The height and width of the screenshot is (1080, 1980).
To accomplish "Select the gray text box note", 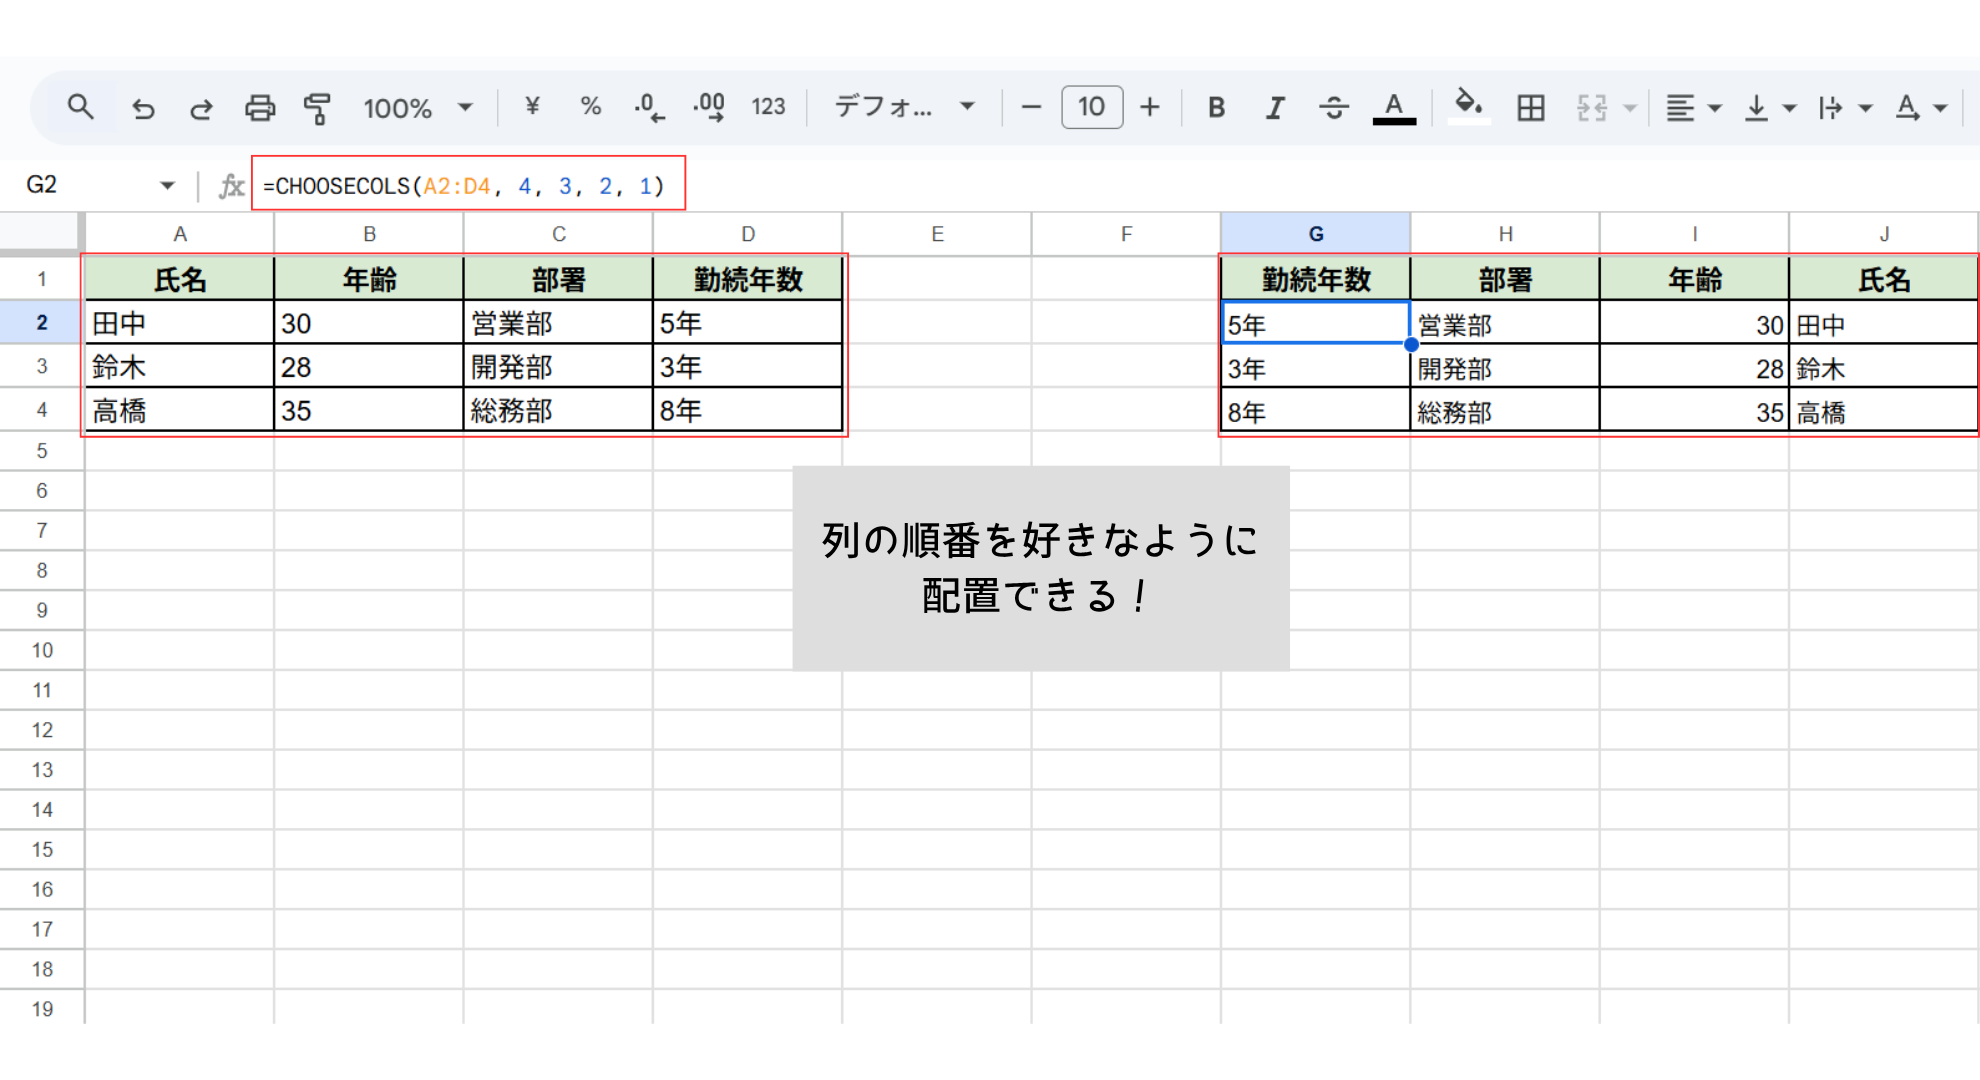I will (x=1041, y=568).
